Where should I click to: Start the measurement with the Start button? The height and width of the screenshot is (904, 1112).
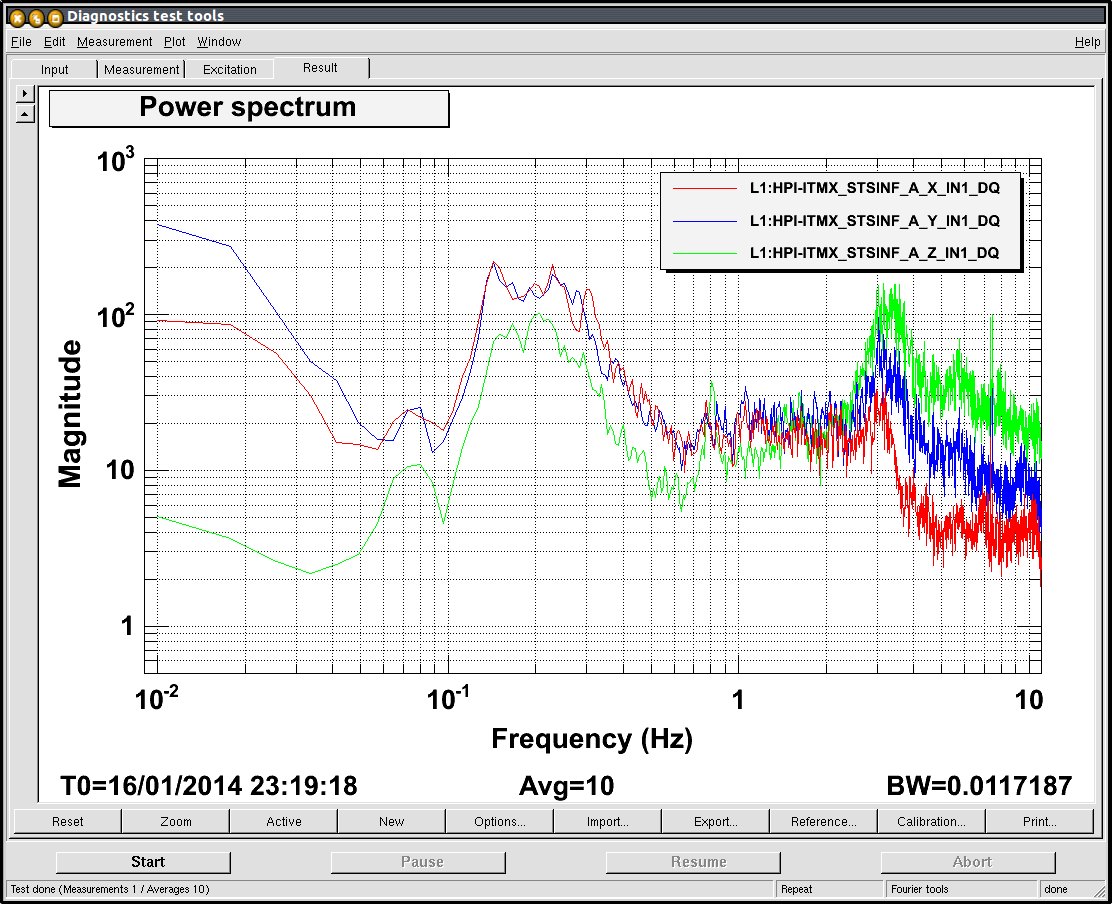[x=143, y=862]
